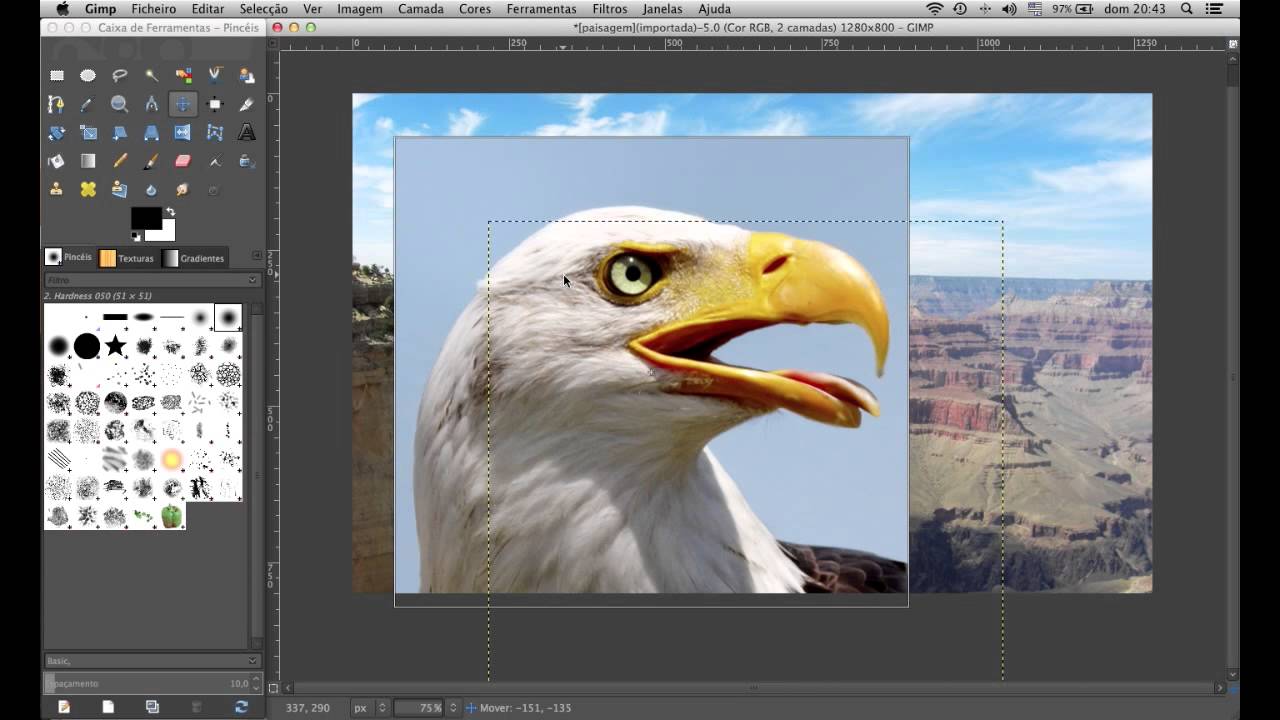Pick the Blend gradient tool
1280x720 pixels.
[88, 161]
